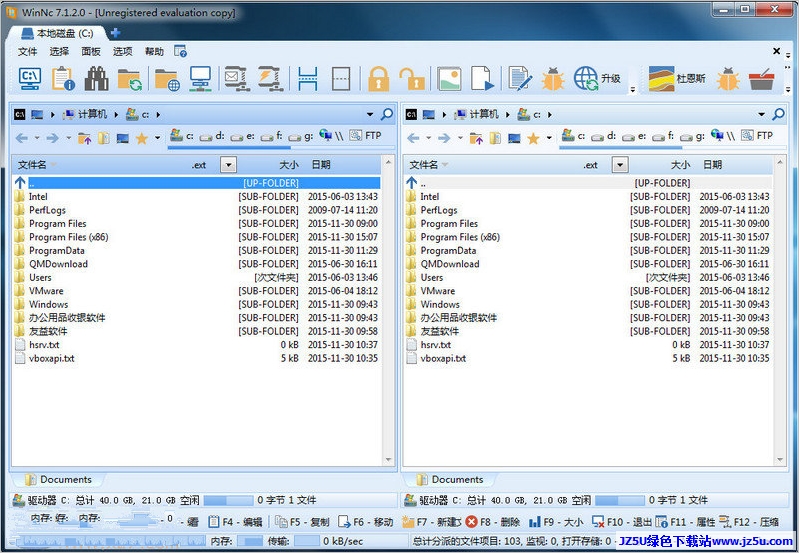This screenshot has width=799, height=553.
Task: Open the 选择 menu
Action: coord(59,51)
